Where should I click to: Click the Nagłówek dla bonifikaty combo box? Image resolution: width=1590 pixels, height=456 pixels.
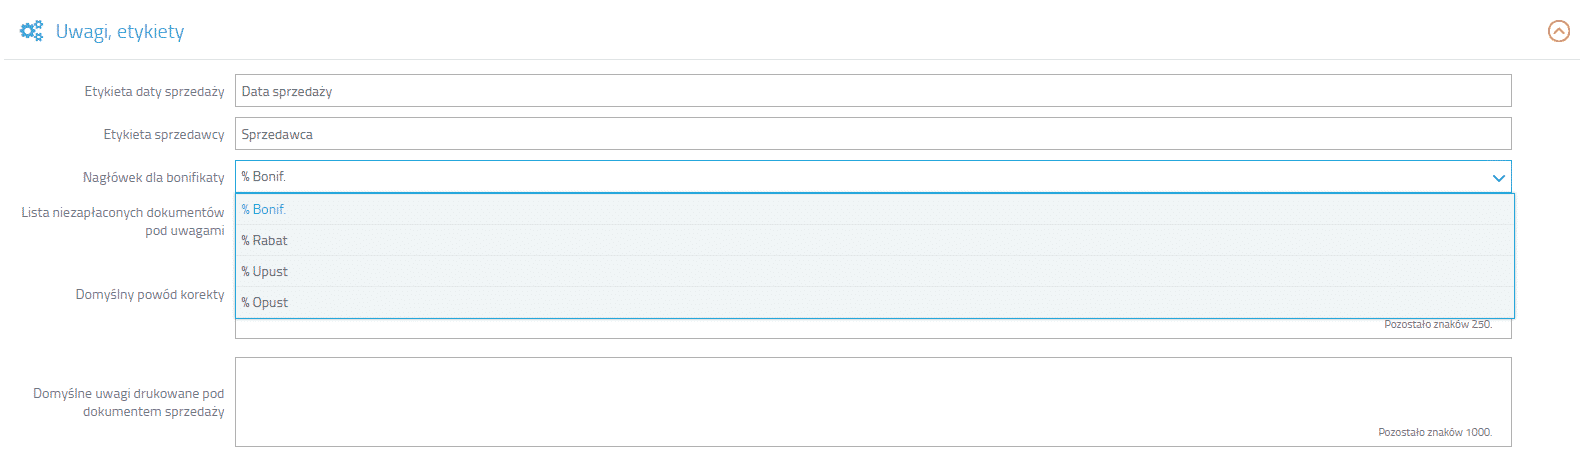click(860, 177)
